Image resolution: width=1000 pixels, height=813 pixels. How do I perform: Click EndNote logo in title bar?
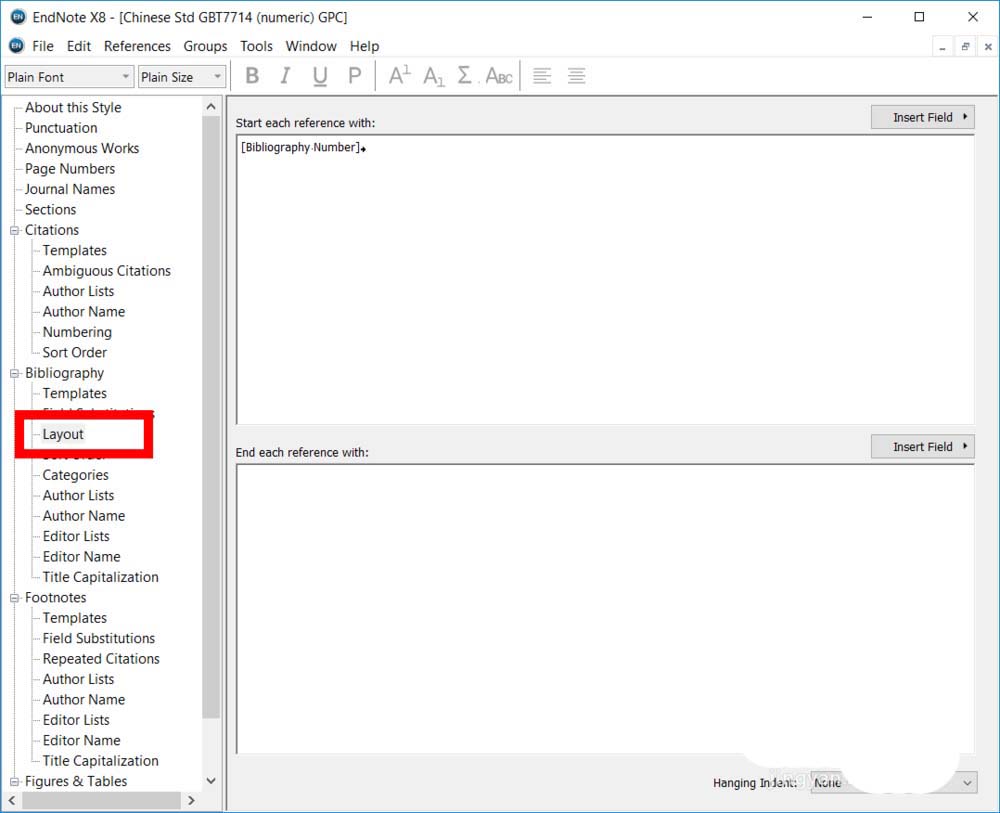point(18,17)
